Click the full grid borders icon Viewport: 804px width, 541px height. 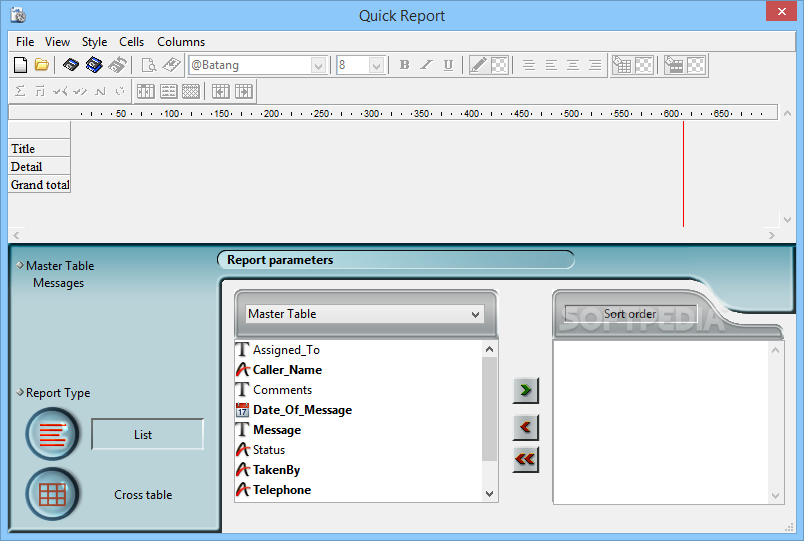(191, 91)
